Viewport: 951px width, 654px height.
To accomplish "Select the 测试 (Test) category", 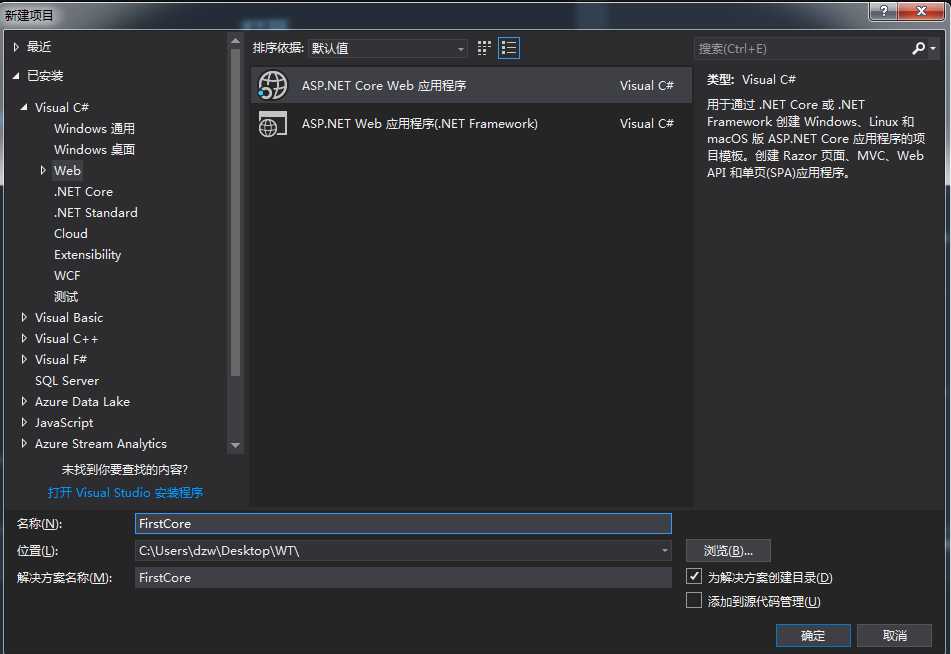I will tap(66, 297).
